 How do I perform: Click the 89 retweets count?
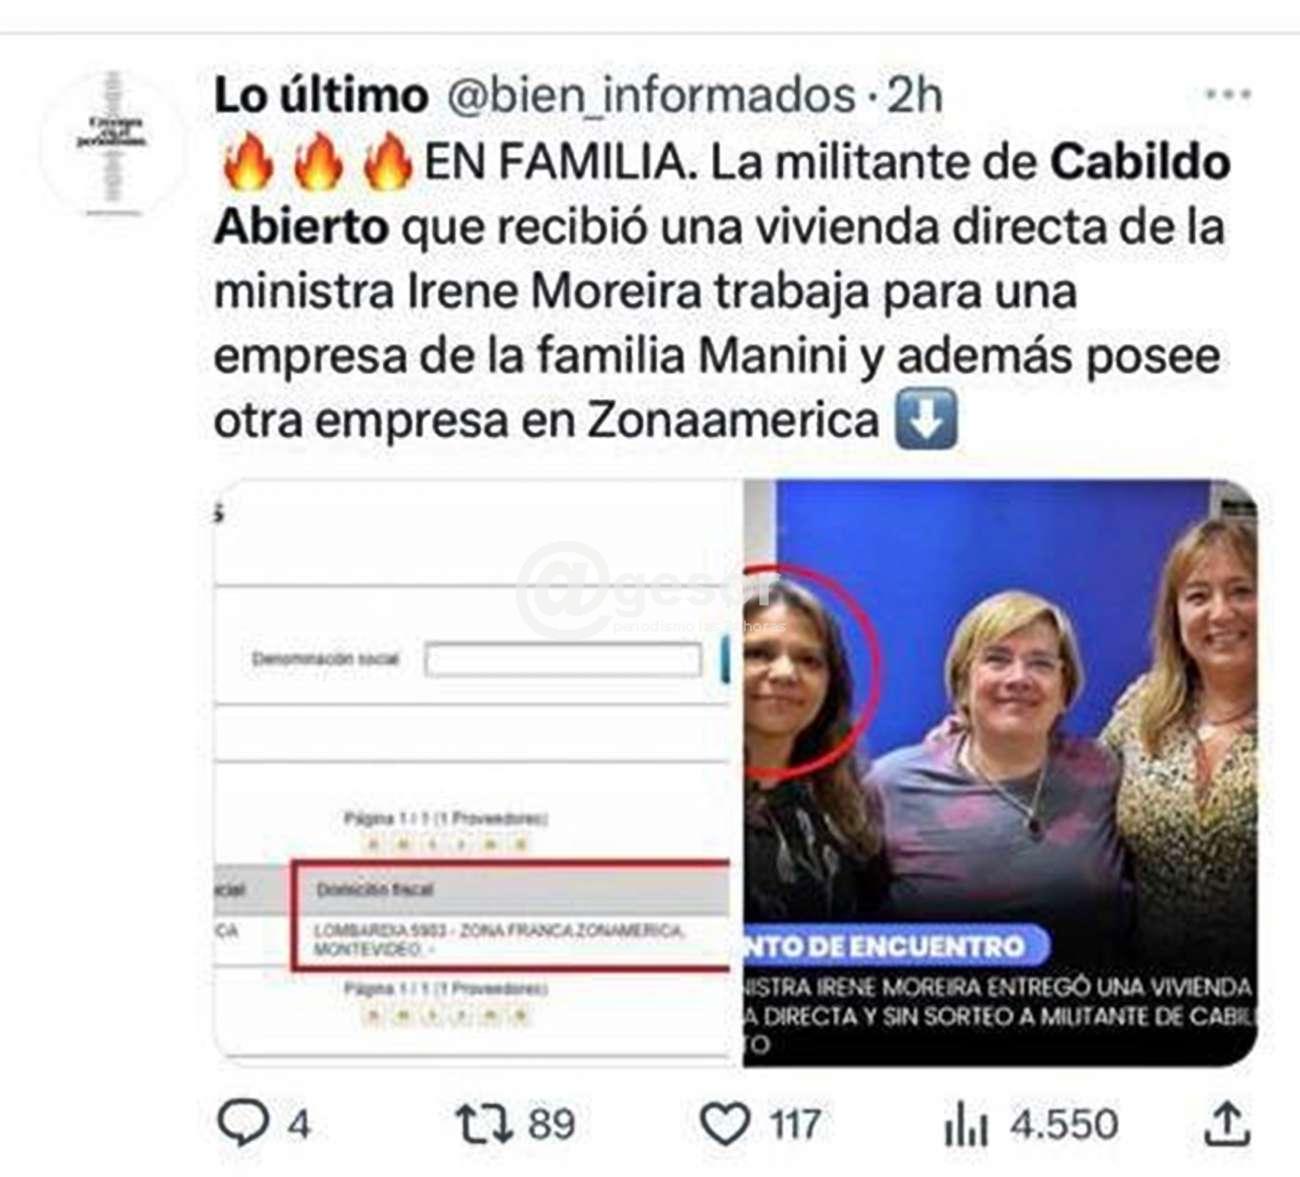coord(552,1124)
